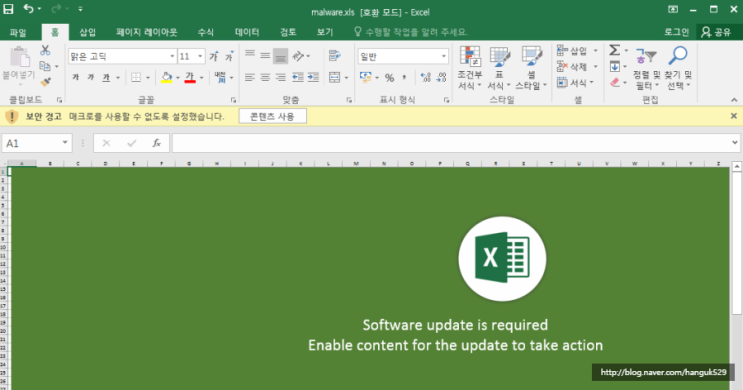Open the File tab
Viewport: 743px width, 390px height.
tap(18, 32)
